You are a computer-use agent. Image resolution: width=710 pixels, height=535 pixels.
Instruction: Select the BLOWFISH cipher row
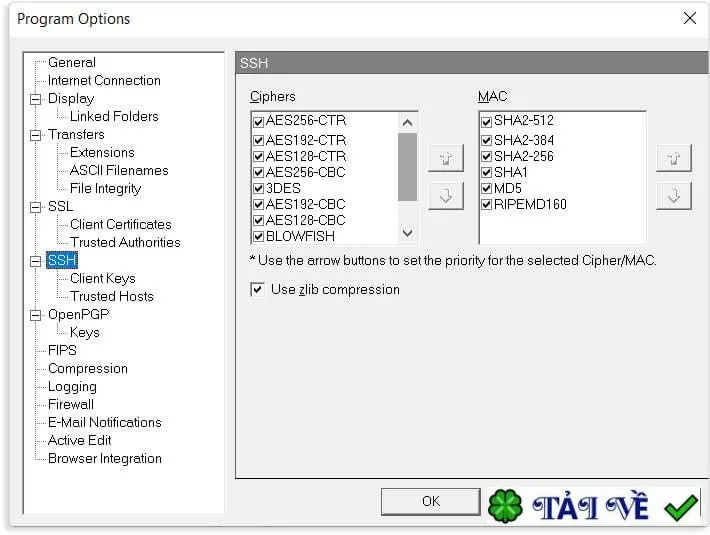pos(300,236)
